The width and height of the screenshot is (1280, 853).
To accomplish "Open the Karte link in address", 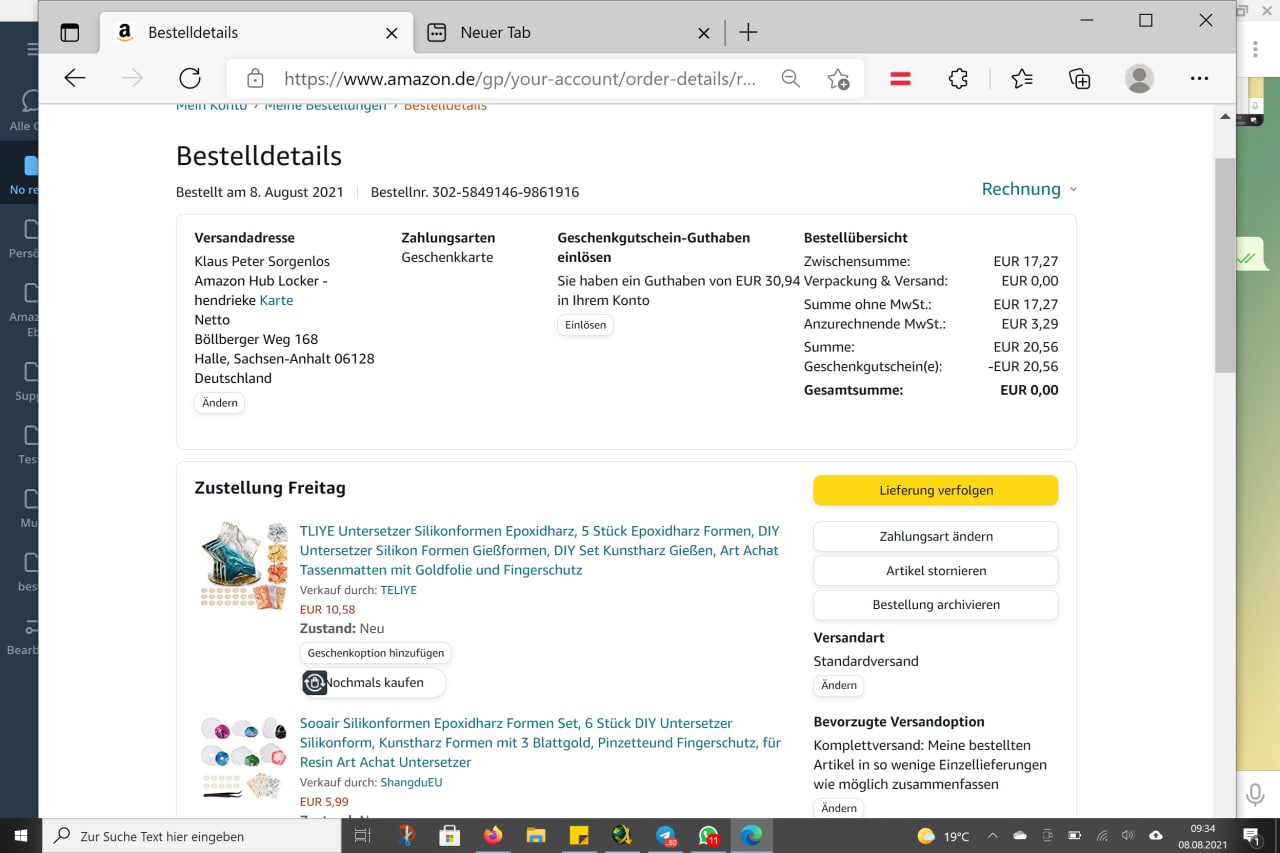I will tap(276, 300).
